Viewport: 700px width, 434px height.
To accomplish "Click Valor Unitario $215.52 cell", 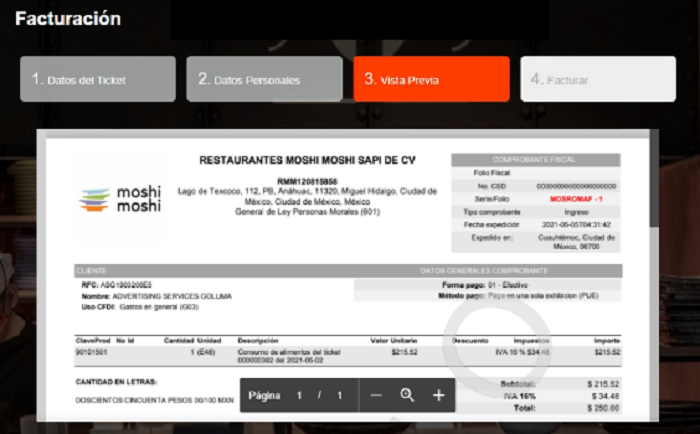I will (x=404, y=352).
